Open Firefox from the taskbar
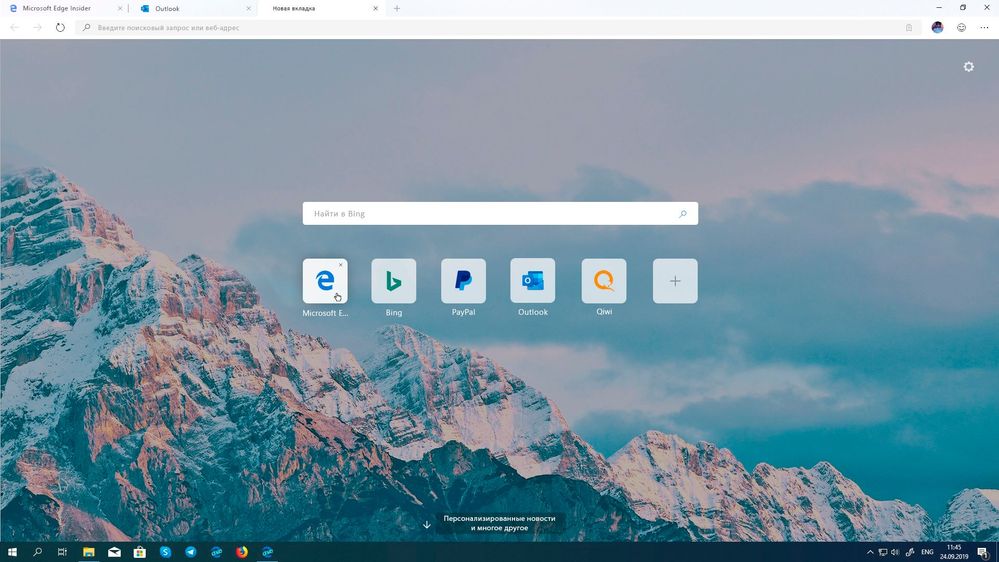The height and width of the screenshot is (562, 999). tap(241, 552)
